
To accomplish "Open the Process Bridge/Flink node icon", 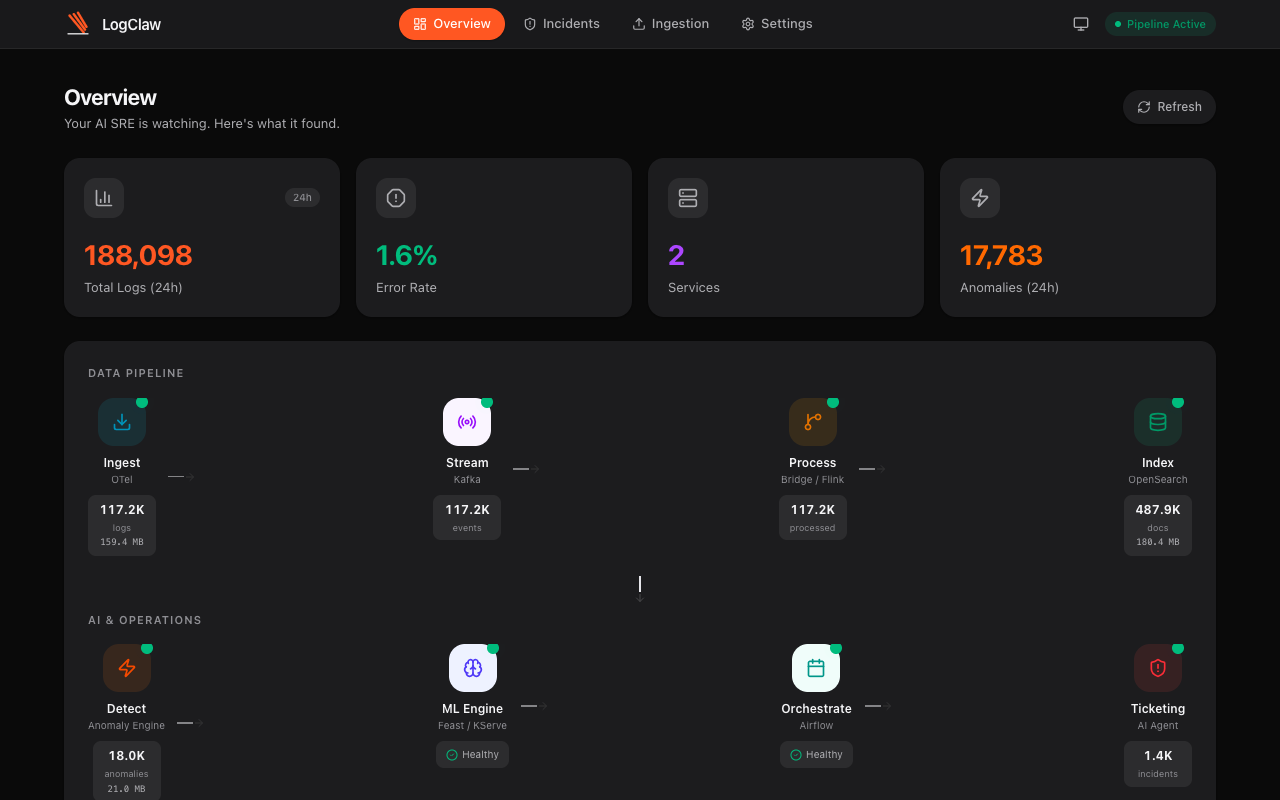I will click(x=813, y=421).
